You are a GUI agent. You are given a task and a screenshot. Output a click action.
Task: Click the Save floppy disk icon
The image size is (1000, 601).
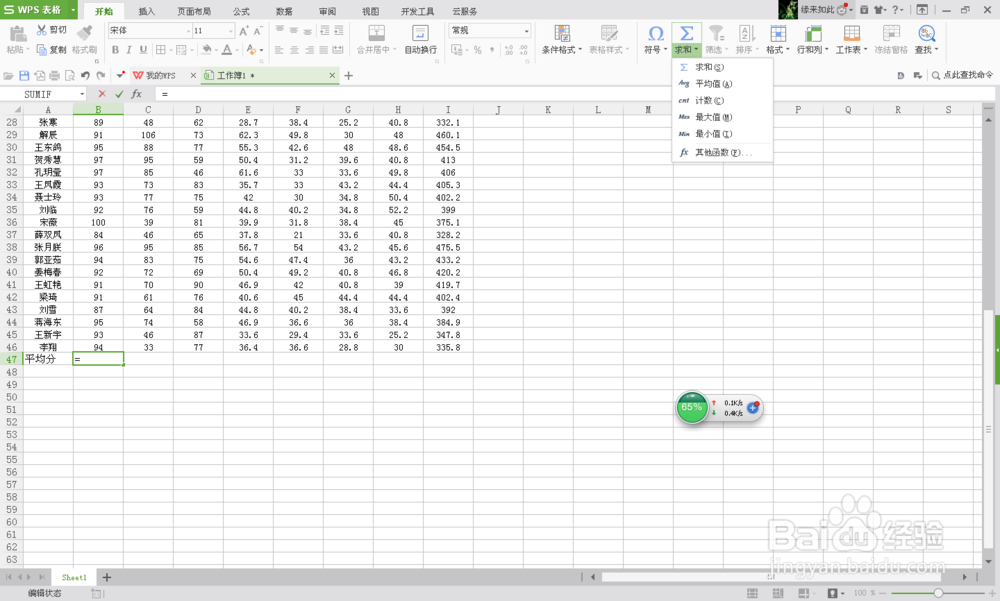click(24, 75)
